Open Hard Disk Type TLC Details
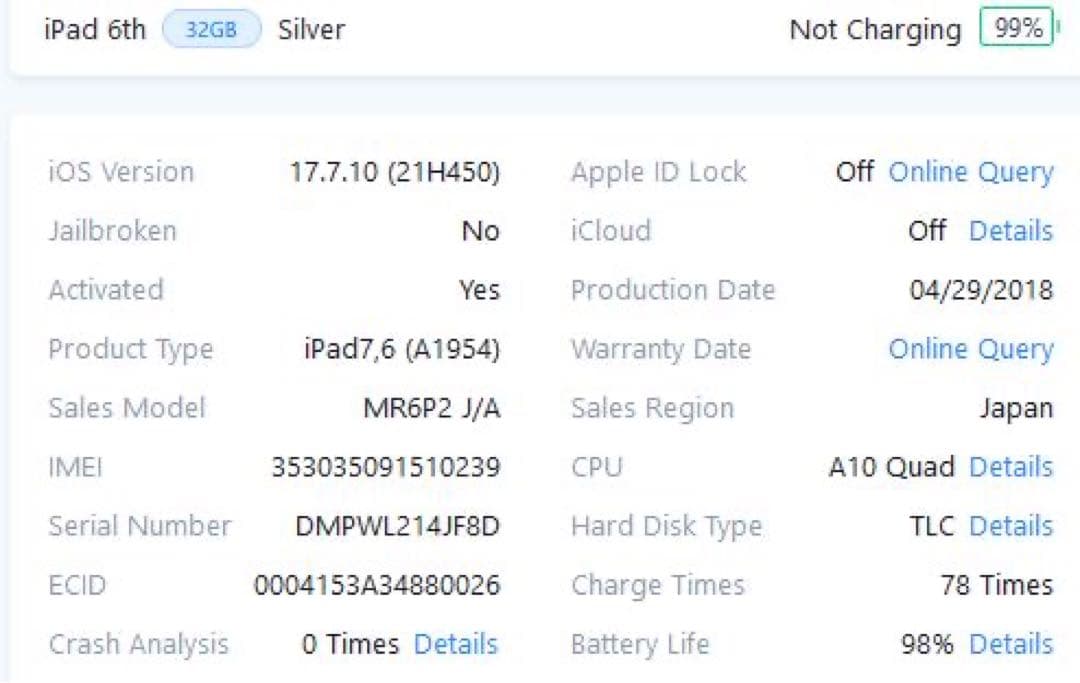The height and width of the screenshot is (683, 1080). tap(1010, 526)
